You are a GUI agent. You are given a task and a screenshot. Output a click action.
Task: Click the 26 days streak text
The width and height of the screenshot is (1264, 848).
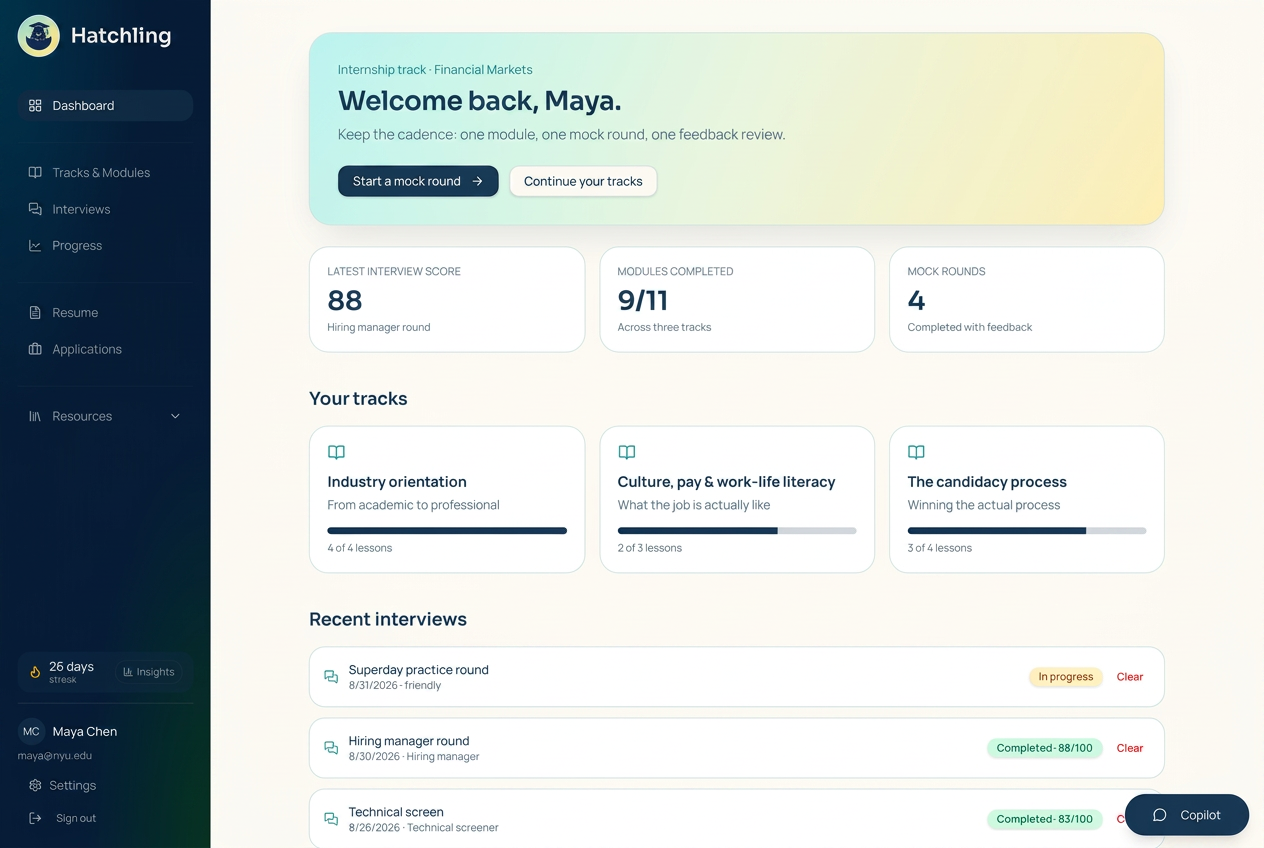[71, 667]
